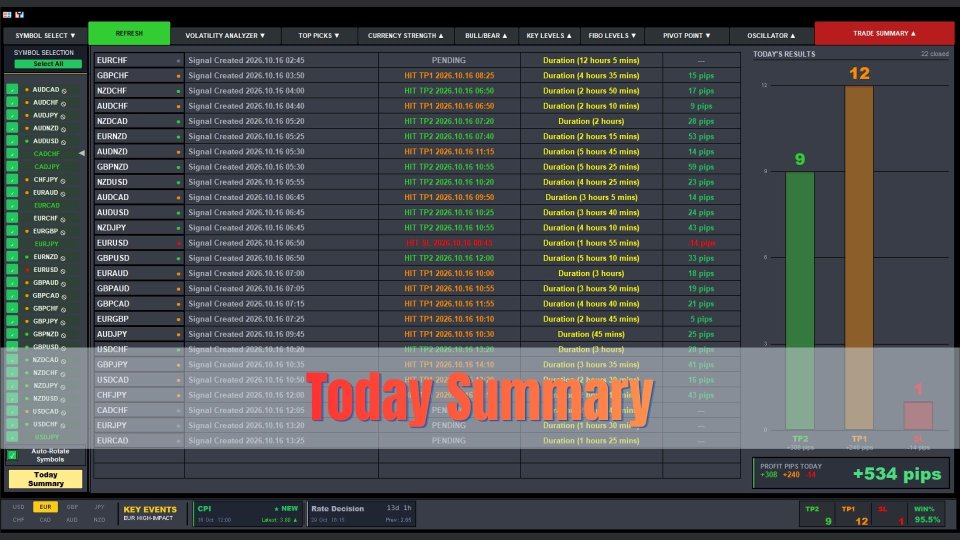Toggle the GBPCAD symbol checkbox
This screenshot has height=540, width=960.
(12, 295)
